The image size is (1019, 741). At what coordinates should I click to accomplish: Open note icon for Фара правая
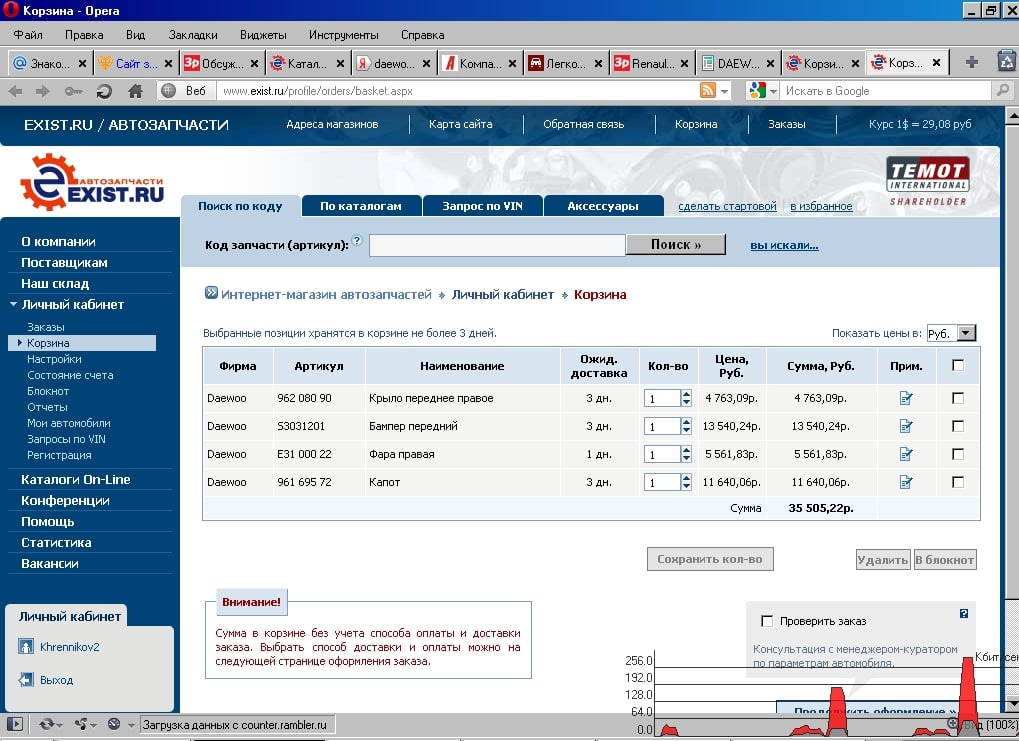click(906, 454)
